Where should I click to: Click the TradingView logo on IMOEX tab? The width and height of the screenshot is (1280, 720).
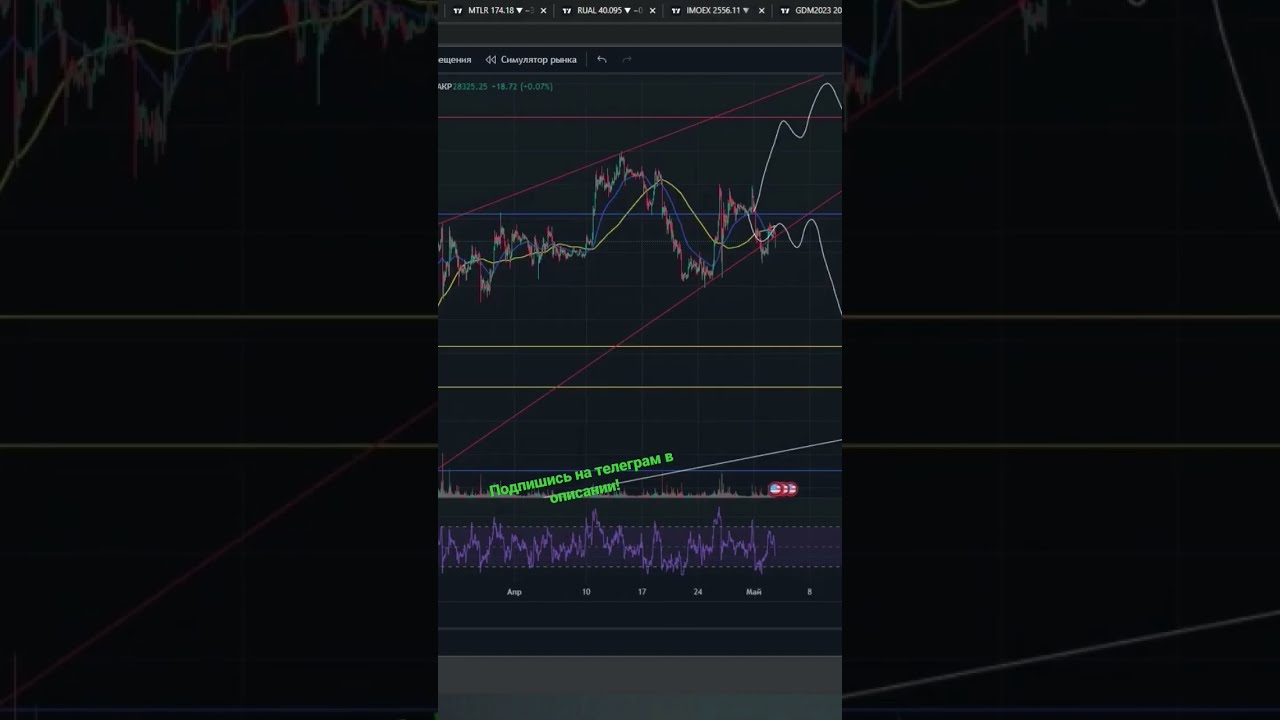[676, 11]
